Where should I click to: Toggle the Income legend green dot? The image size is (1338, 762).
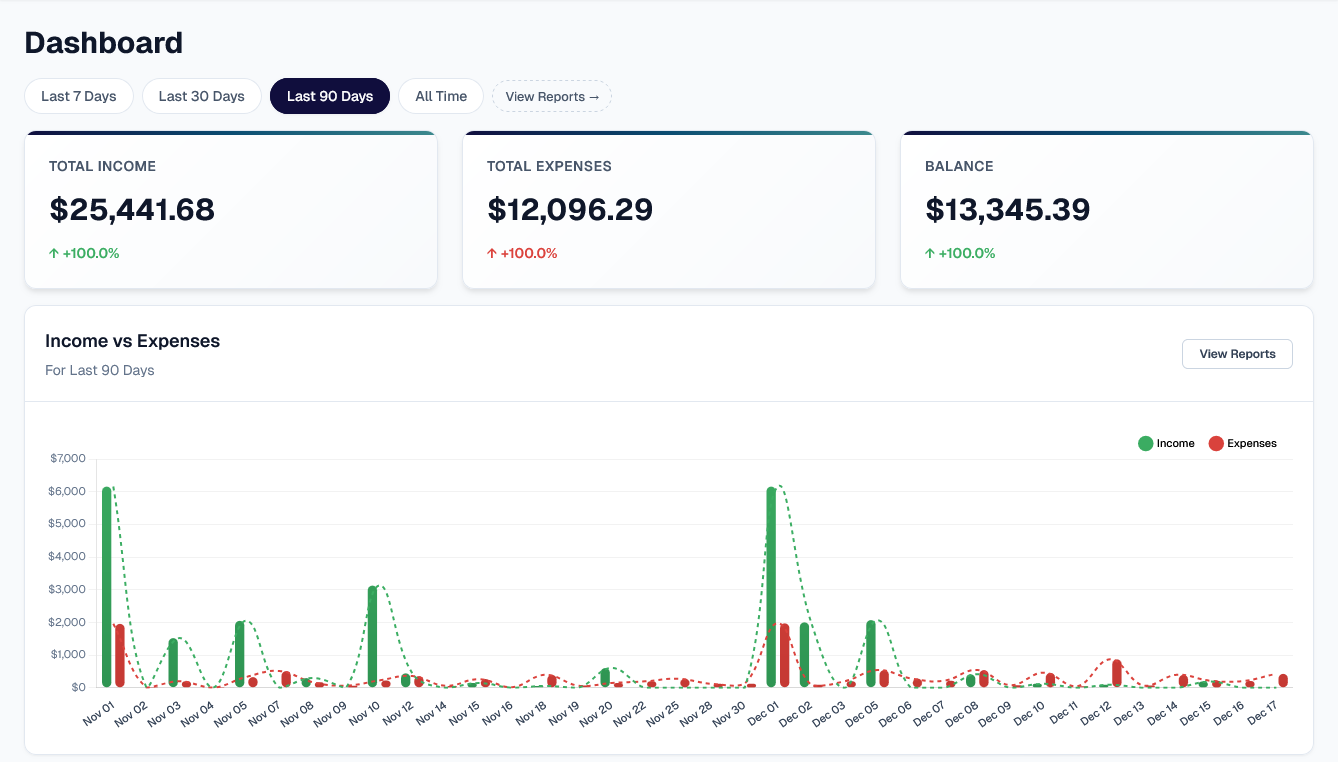1145,443
